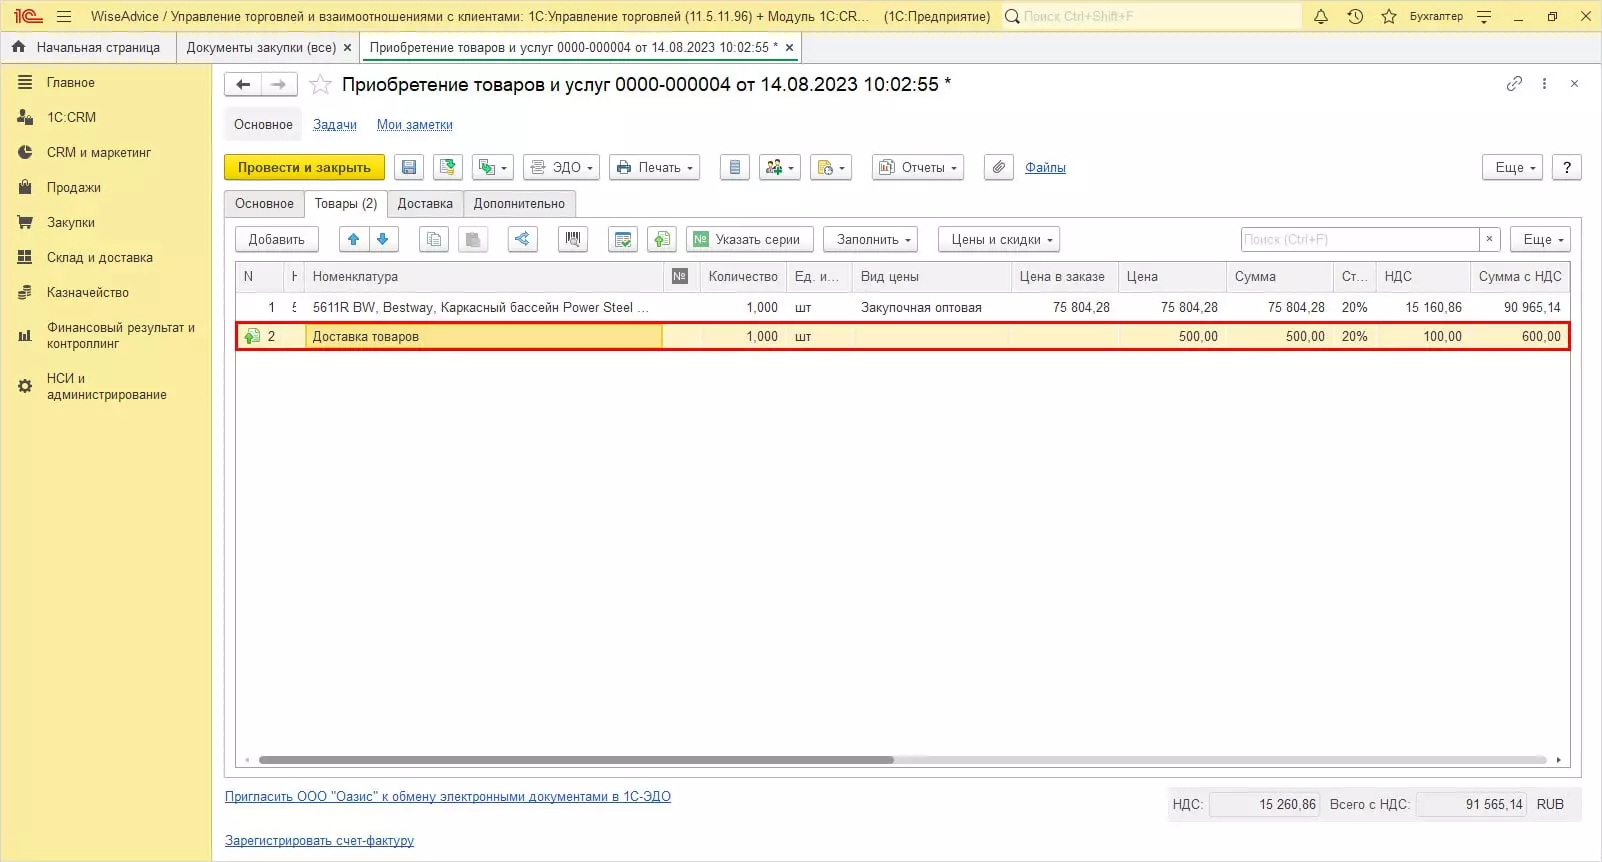
Task: Open favorites star in the title bar
Action: coord(1389,16)
